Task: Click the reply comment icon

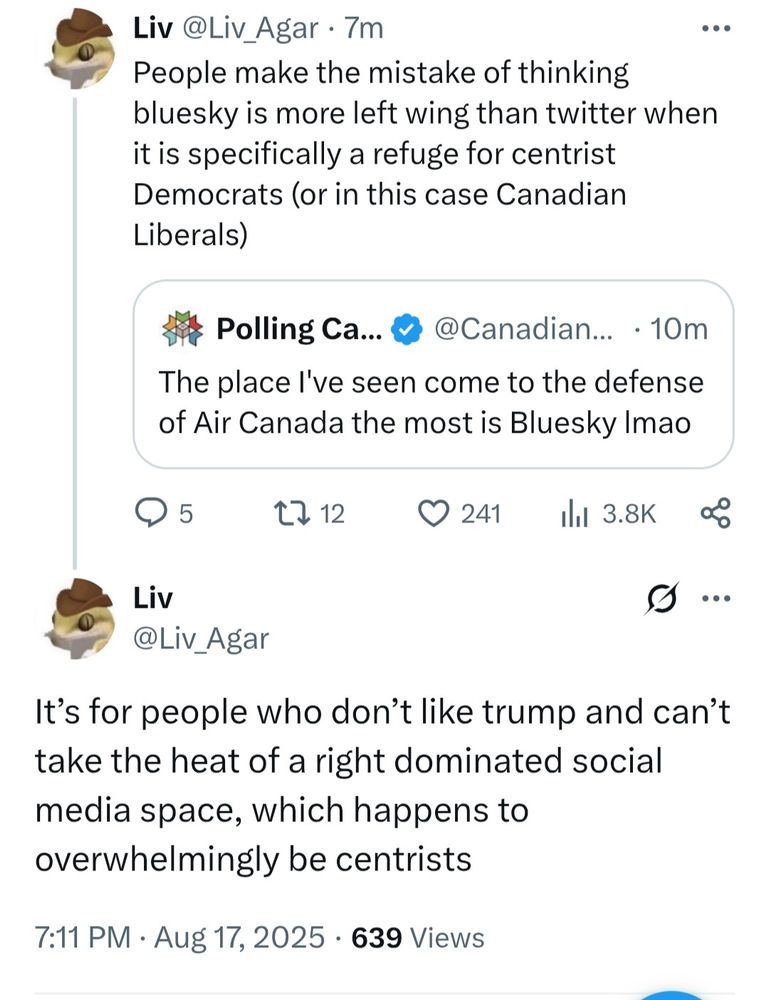Action: pyautogui.click(x=150, y=514)
